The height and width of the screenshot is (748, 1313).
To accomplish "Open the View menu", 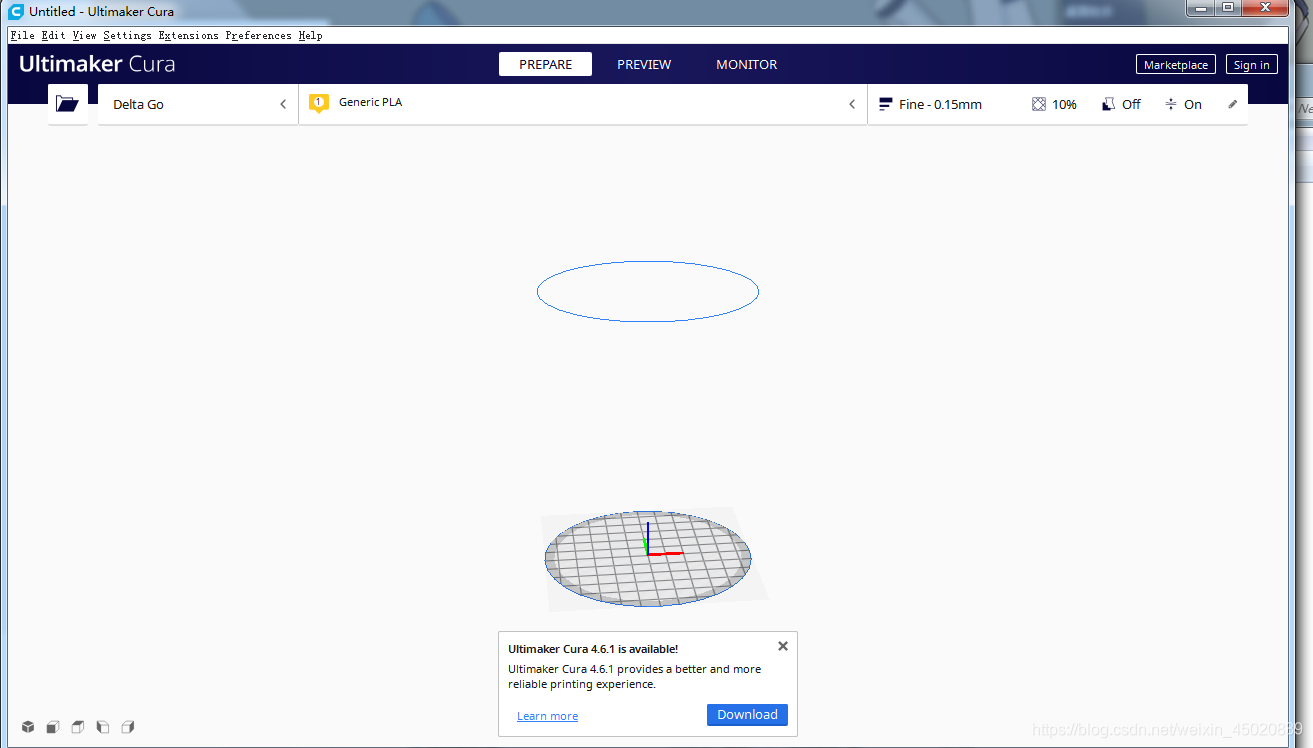I will tap(84, 35).
